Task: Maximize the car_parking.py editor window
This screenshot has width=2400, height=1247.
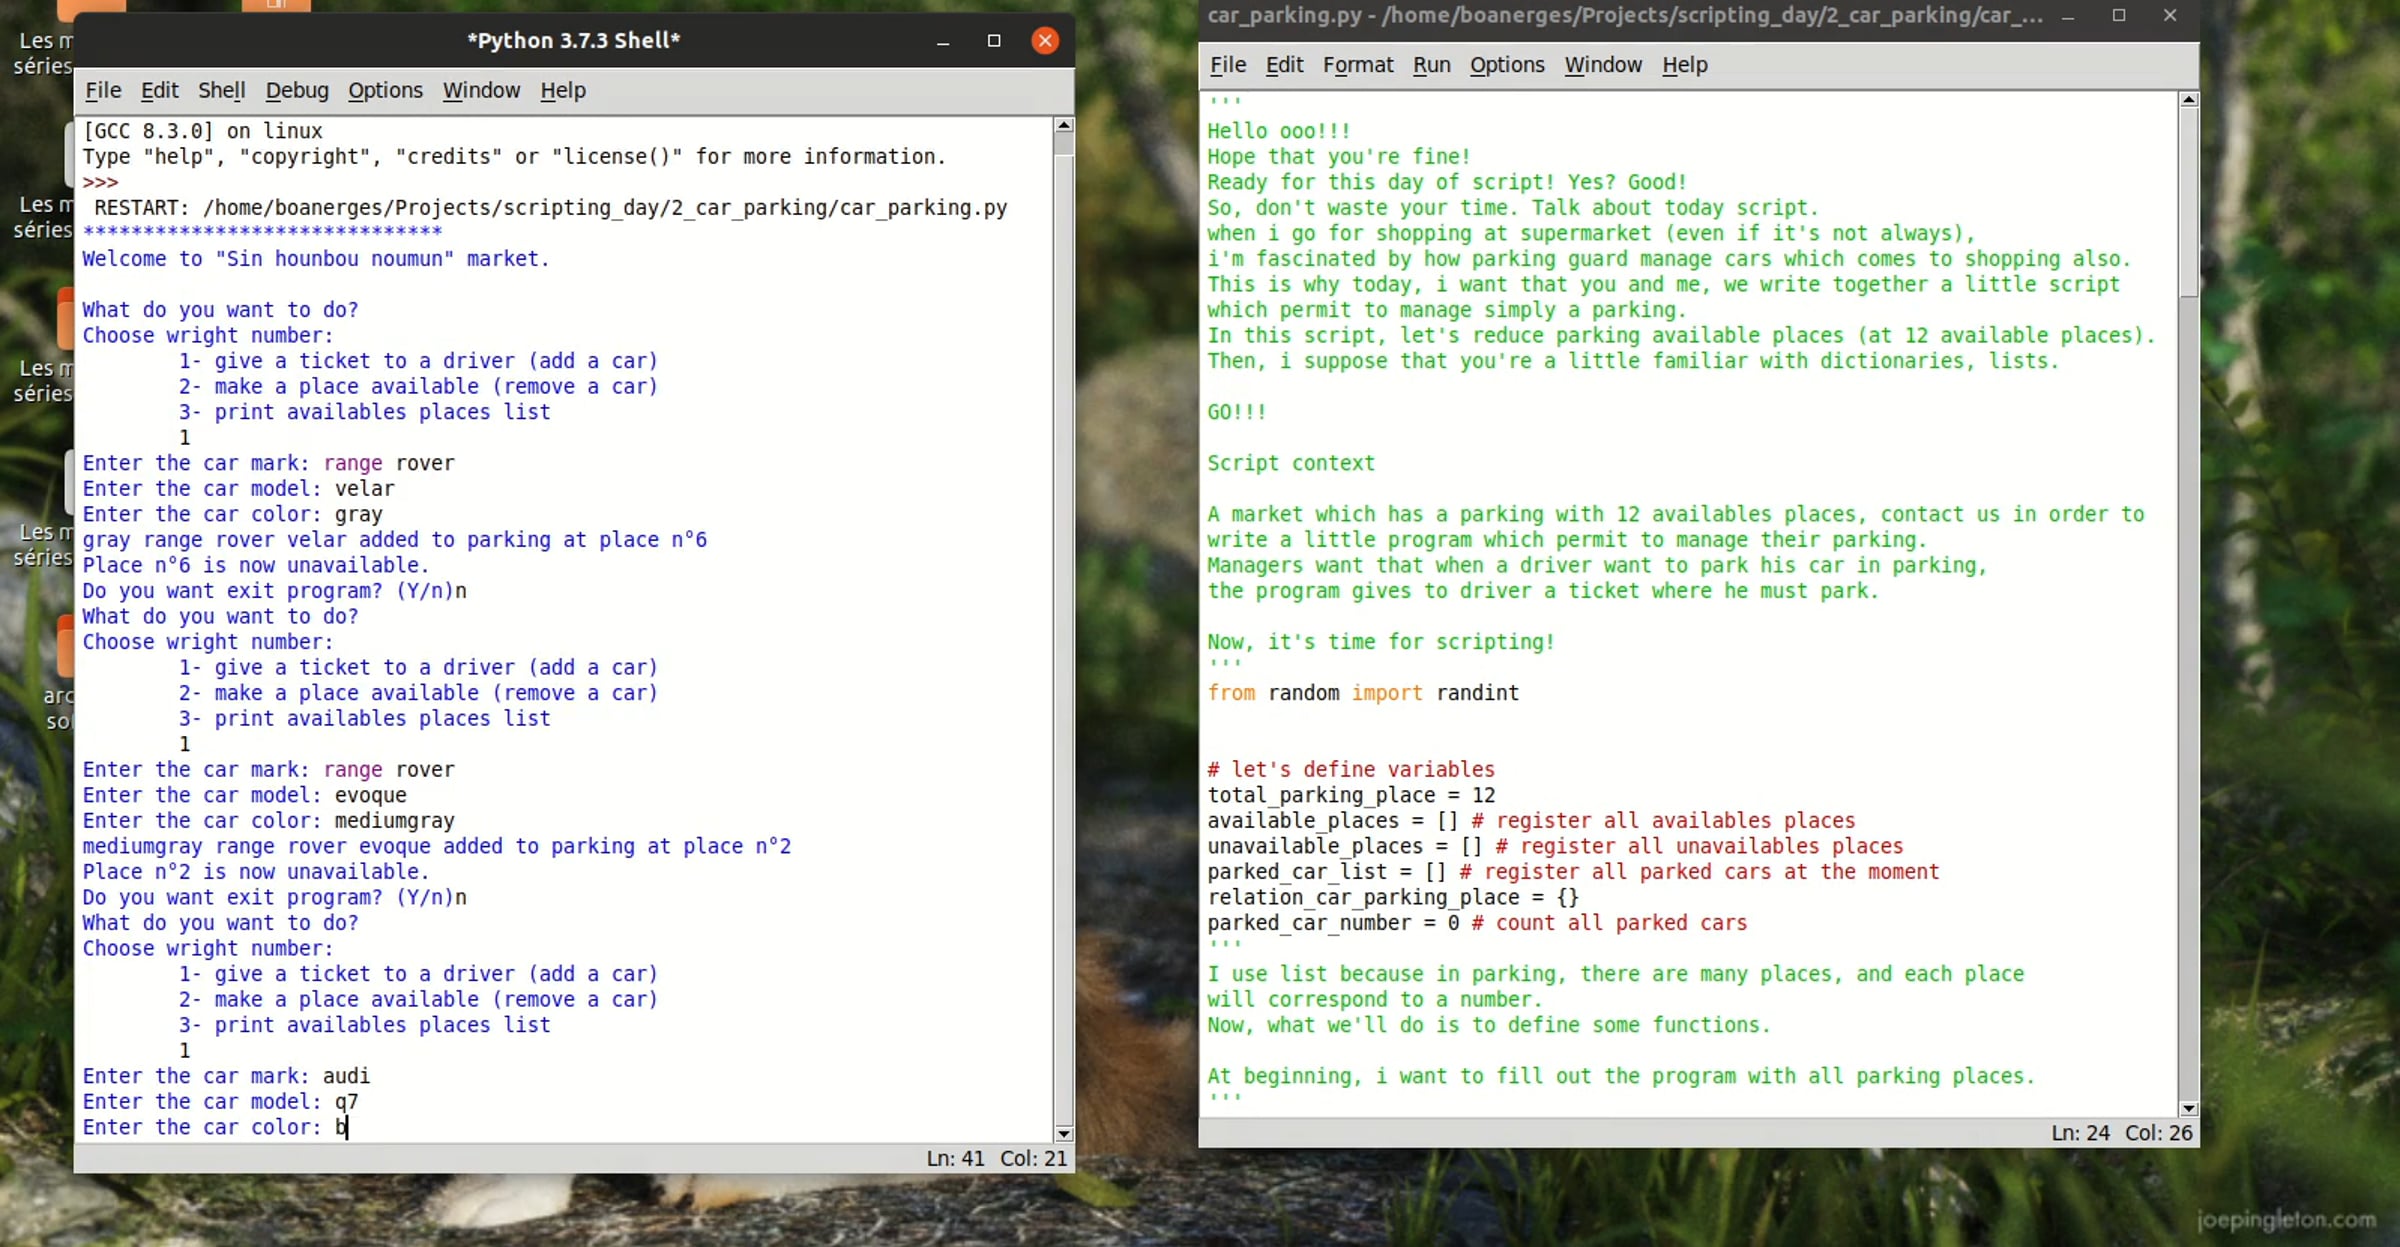Action: pos(2119,15)
